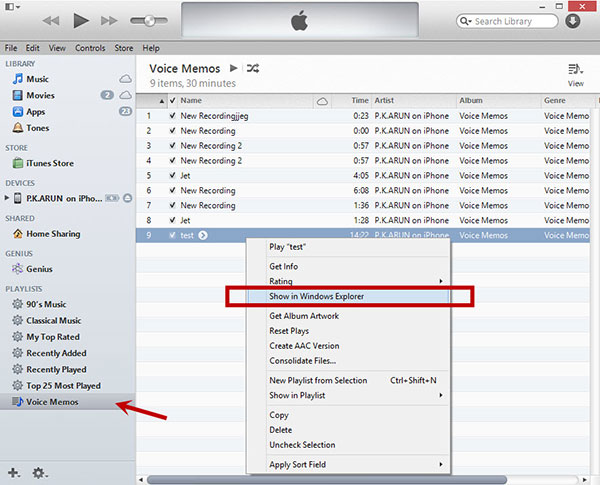The width and height of the screenshot is (600, 485).
Task: Uncheck the New Recordingjjeg track checkbox
Action: pyautogui.click(x=173, y=116)
